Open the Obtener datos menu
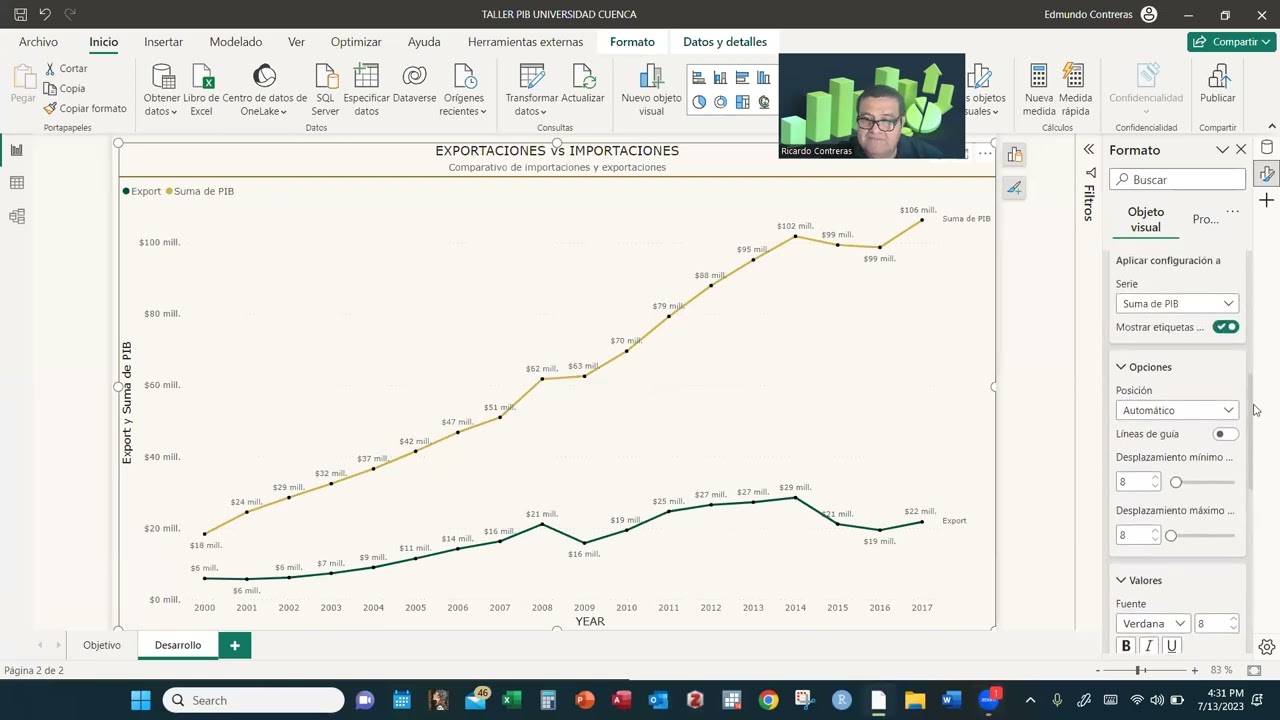The image size is (1280, 720). pos(162,90)
